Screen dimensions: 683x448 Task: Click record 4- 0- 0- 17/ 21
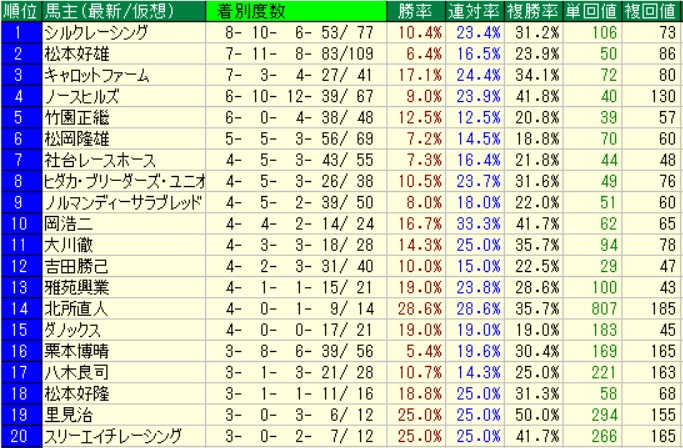tap(300, 330)
